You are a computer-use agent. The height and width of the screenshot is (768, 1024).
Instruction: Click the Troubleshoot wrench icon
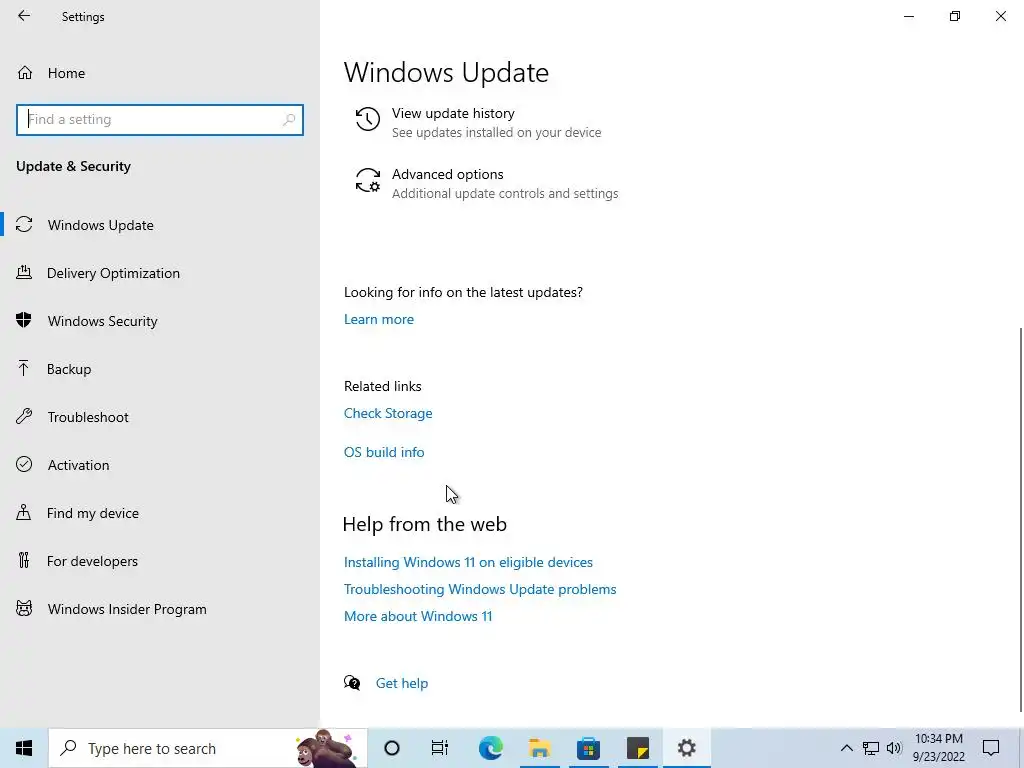click(x=24, y=416)
